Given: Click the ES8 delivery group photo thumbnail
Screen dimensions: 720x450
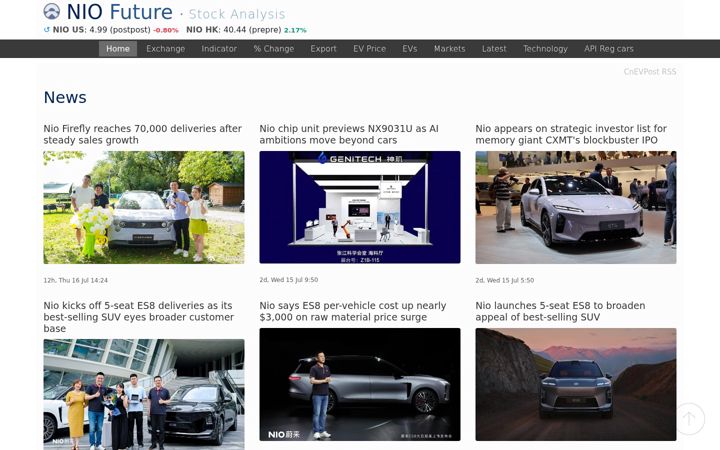Looking at the screenshot, I should [x=144, y=394].
